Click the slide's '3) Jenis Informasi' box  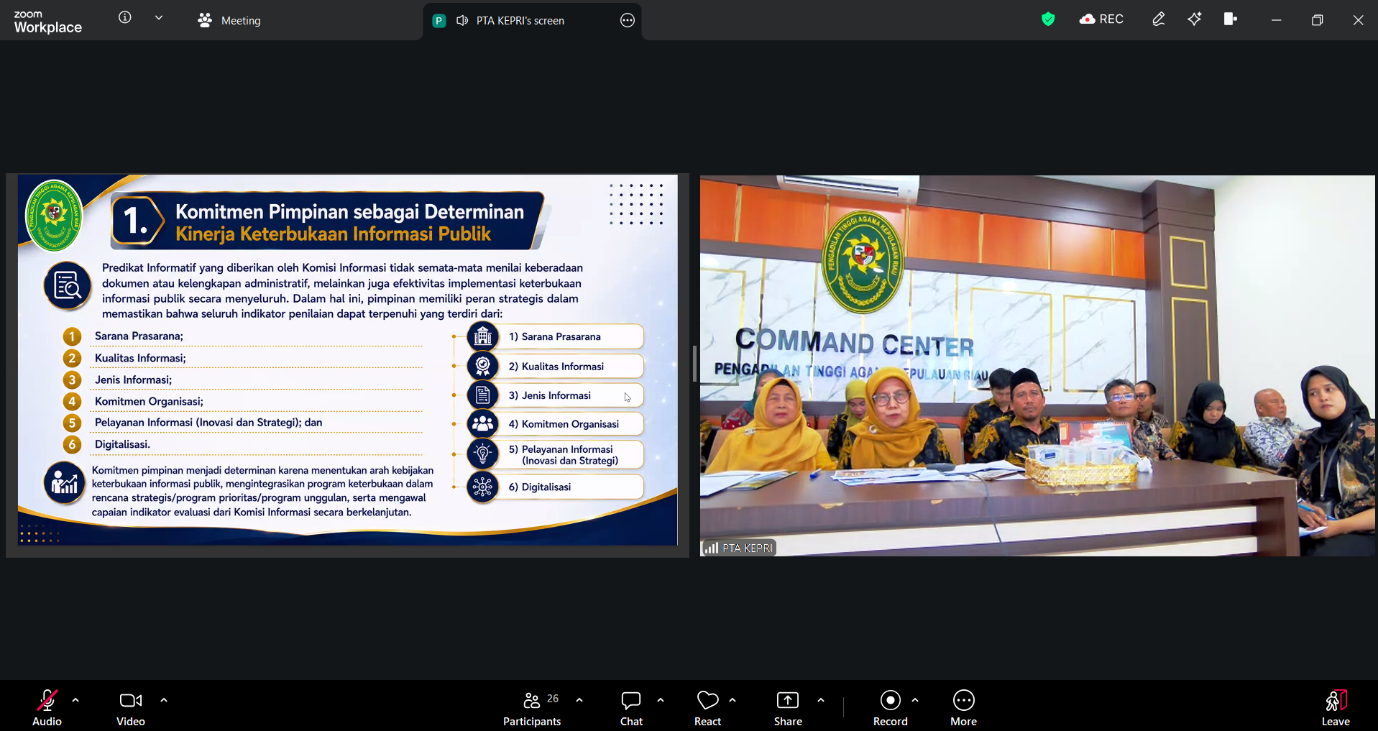click(x=555, y=395)
